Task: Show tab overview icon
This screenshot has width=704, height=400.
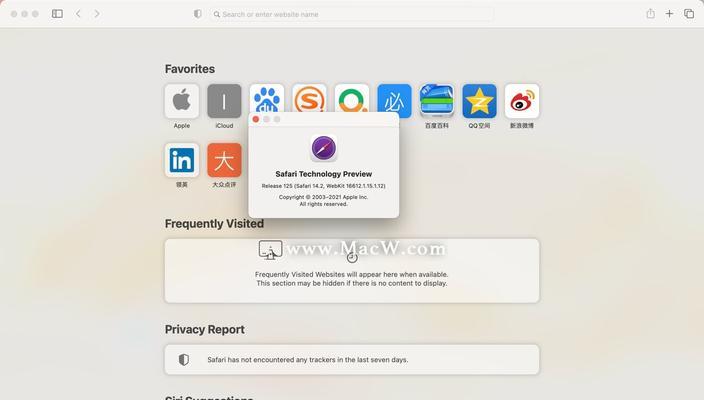Action: pos(689,14)
